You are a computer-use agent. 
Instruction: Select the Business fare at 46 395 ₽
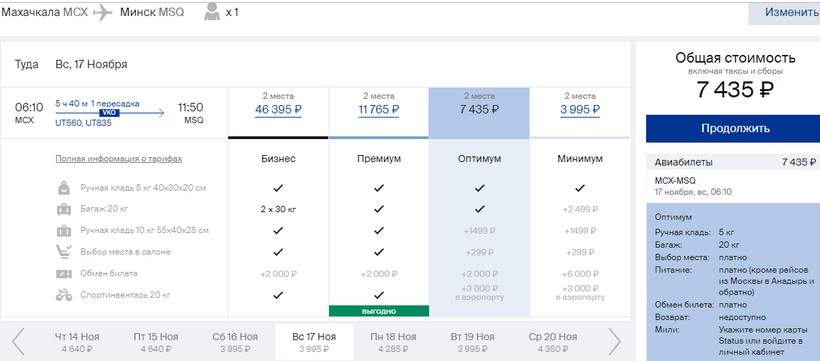(x=278, y=110)
